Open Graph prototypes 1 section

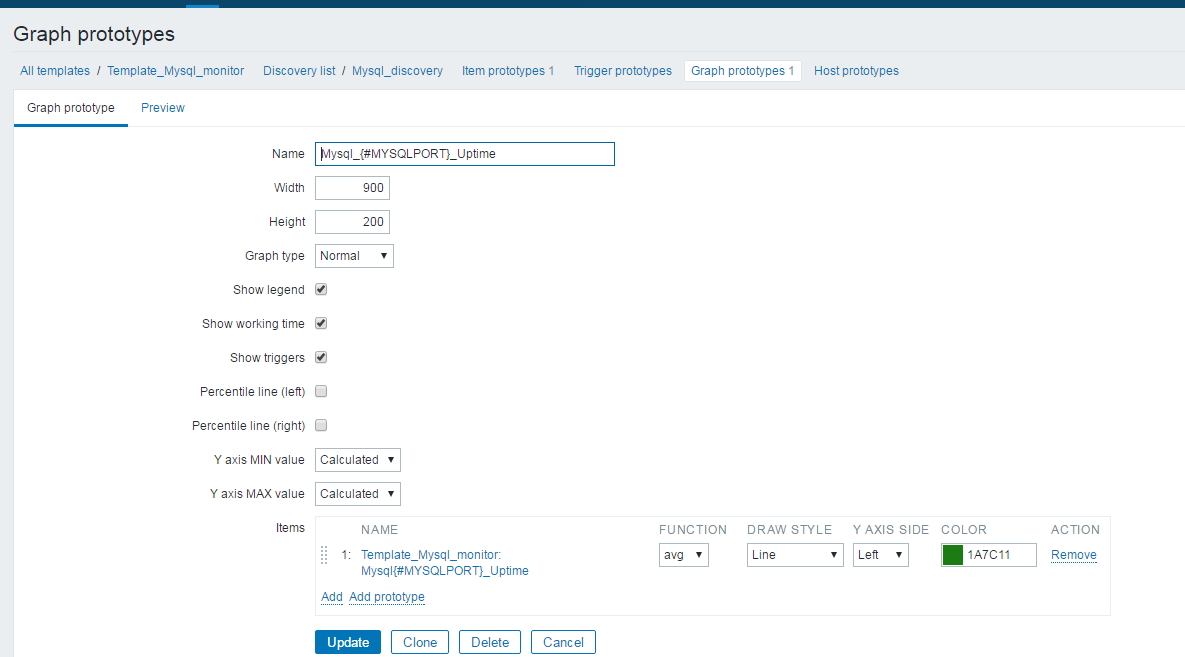(742, 71)
